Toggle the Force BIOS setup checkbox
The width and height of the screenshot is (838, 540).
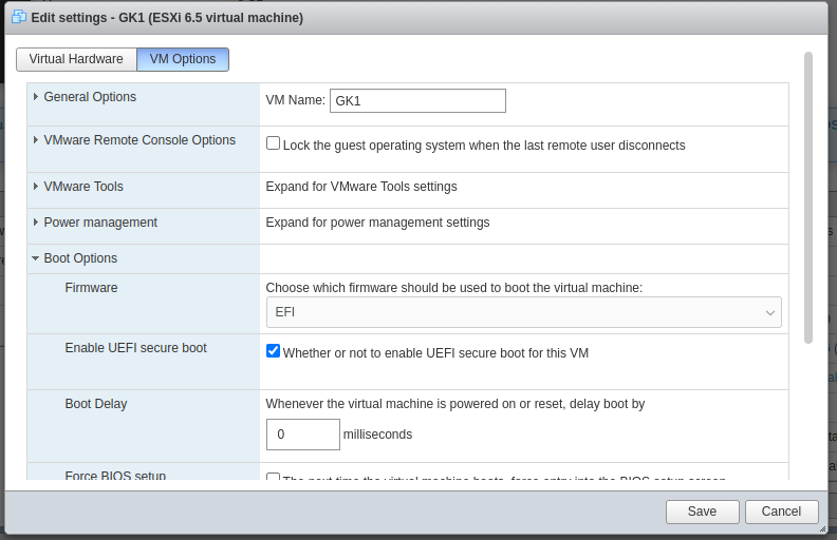(x=273, y=477)
